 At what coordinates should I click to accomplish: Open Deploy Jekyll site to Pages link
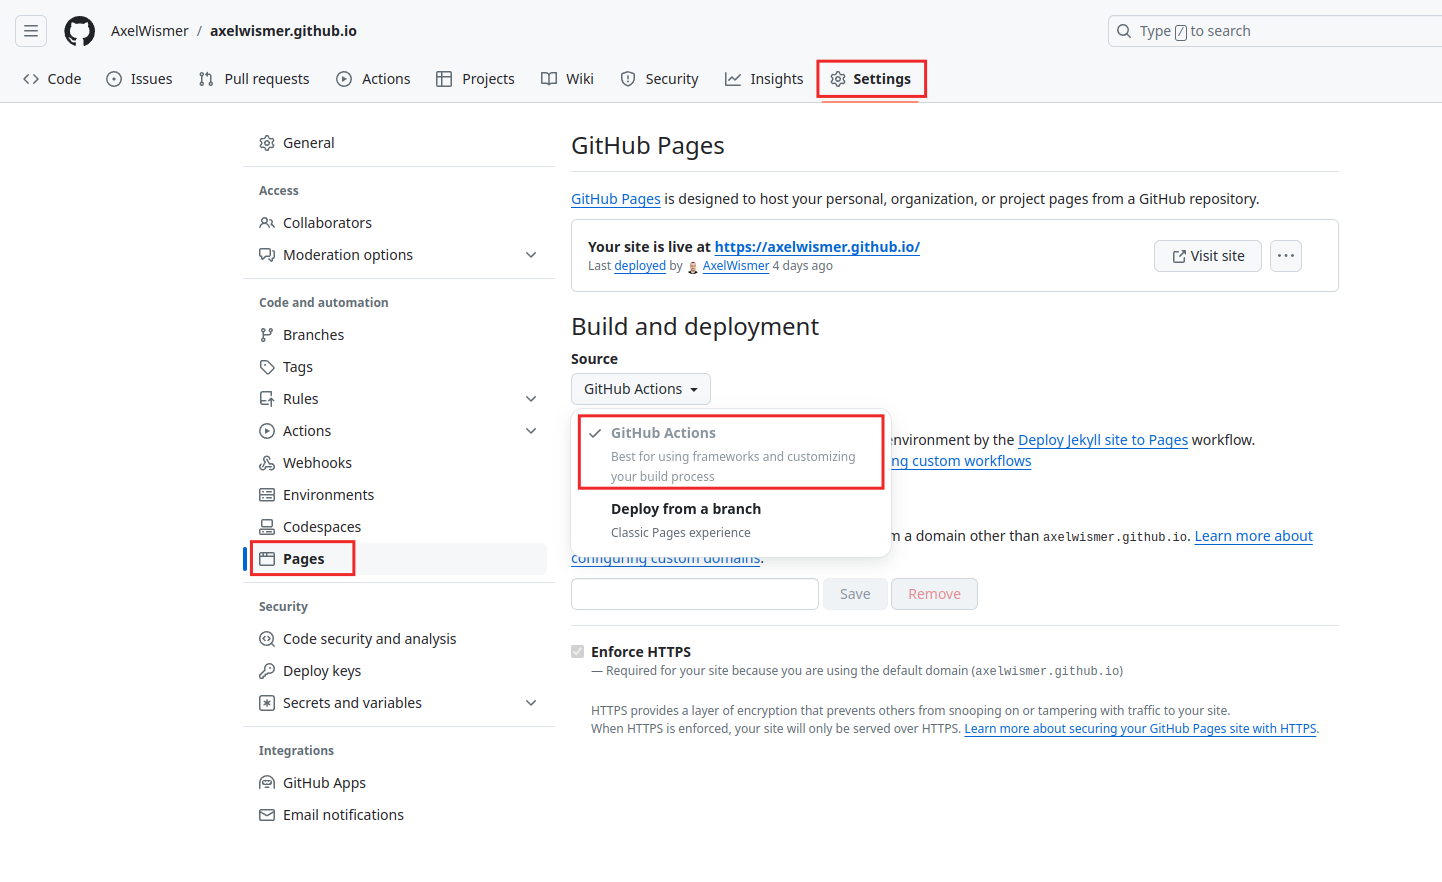coord(1103,440)
